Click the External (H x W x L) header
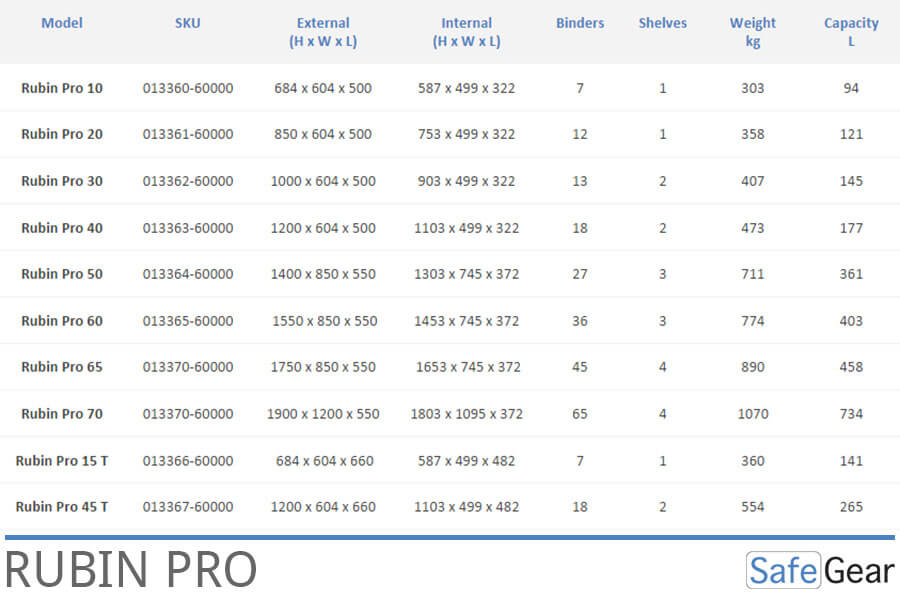 323,32
